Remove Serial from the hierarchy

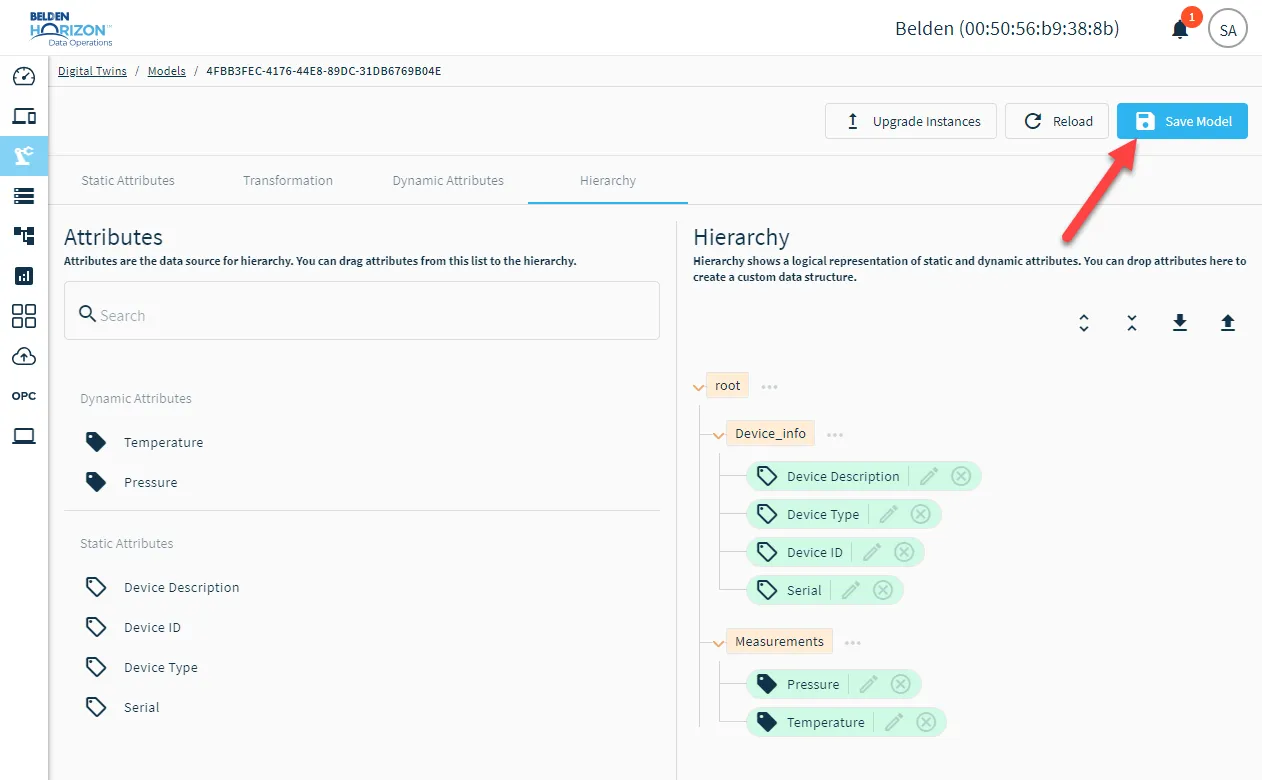tap(883, 590)
